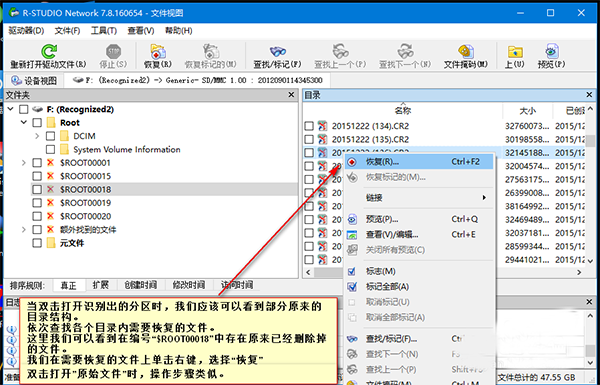Sort by 真正 rule
This screenshot has width=600, height=385.
coord(68,285)
